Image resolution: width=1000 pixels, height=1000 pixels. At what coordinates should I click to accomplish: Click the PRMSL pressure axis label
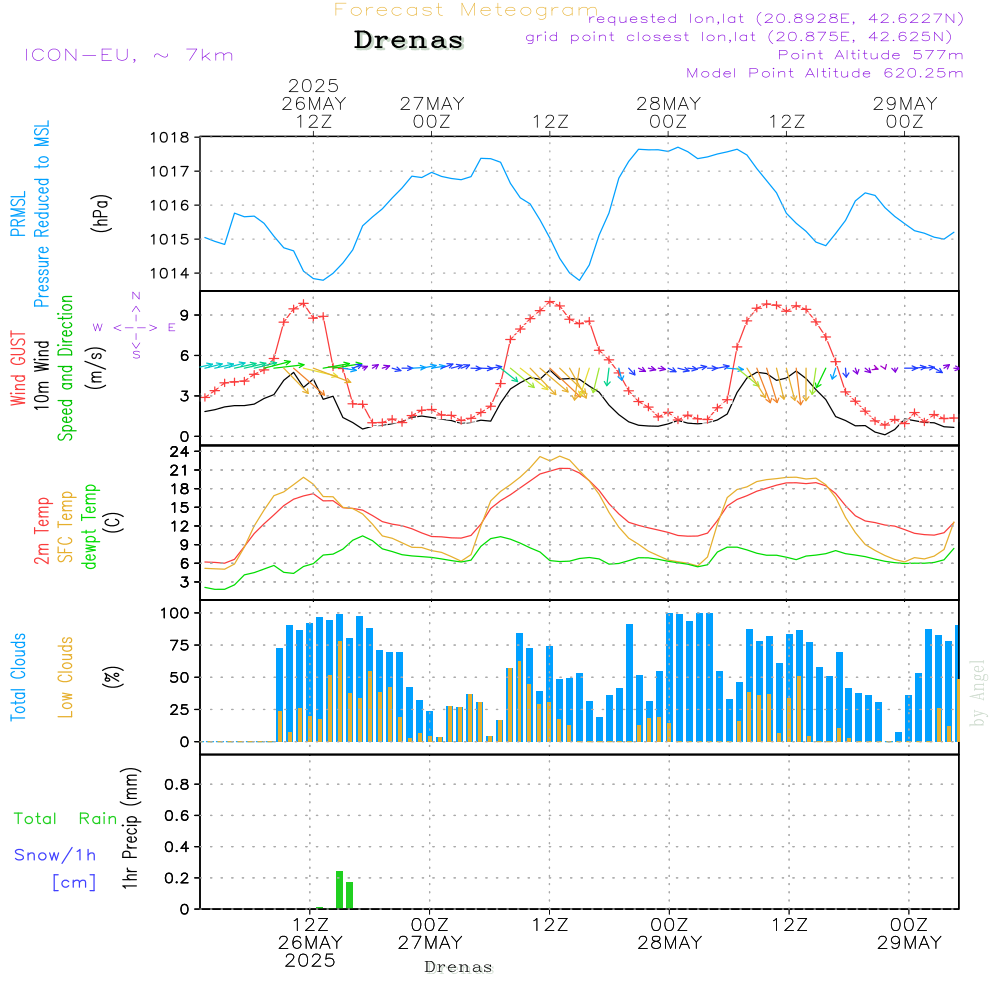(x=18, y=214)
